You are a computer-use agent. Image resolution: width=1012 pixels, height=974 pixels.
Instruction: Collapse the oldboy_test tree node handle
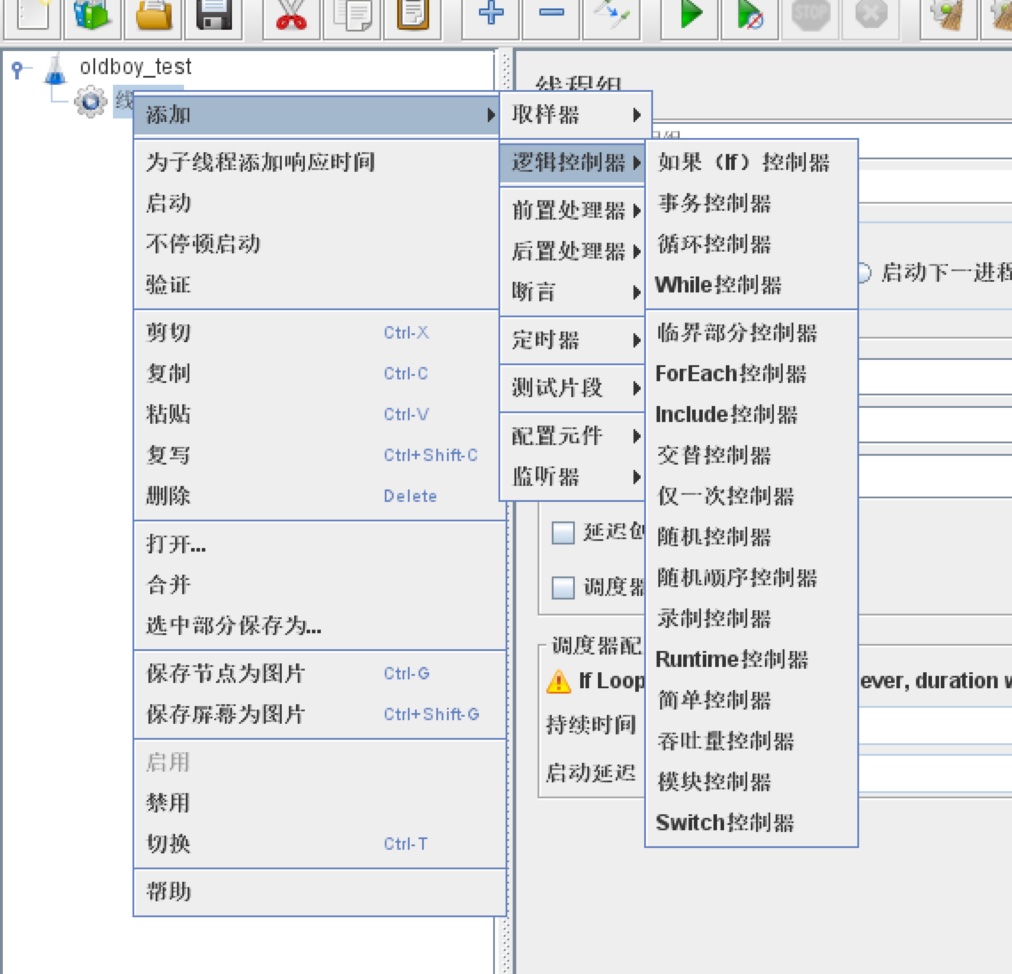pos(17,68)
